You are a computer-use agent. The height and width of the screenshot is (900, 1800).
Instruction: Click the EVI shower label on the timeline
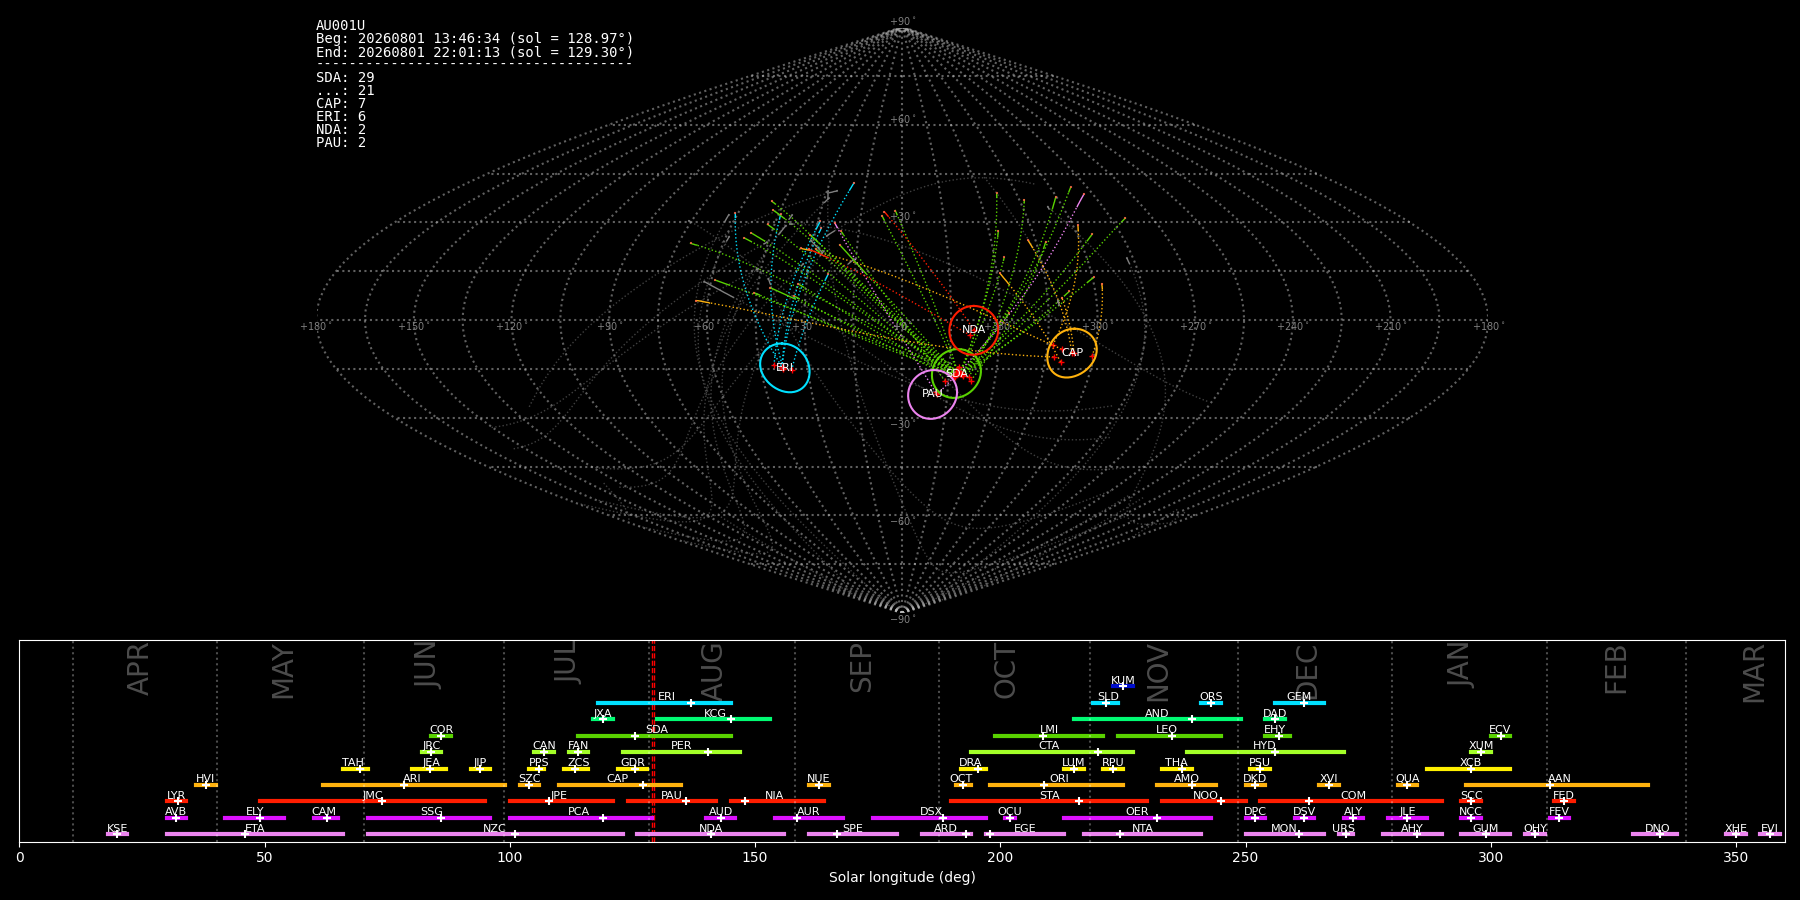pos(1769,829)
